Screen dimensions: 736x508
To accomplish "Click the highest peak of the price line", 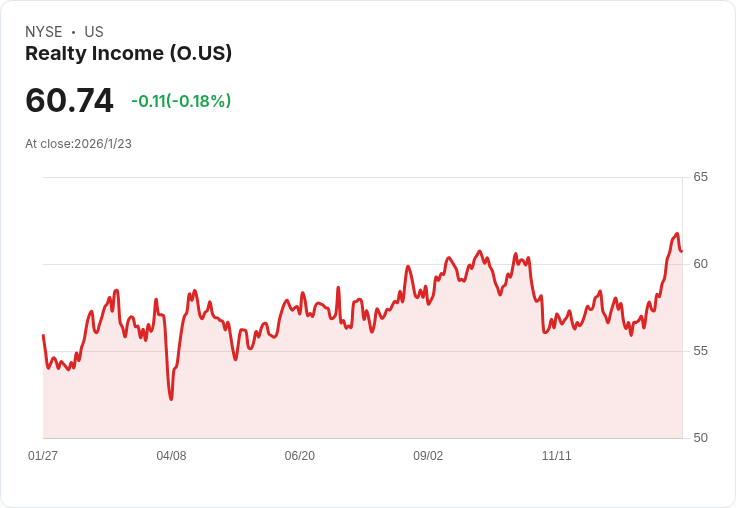I will point(677,234).
